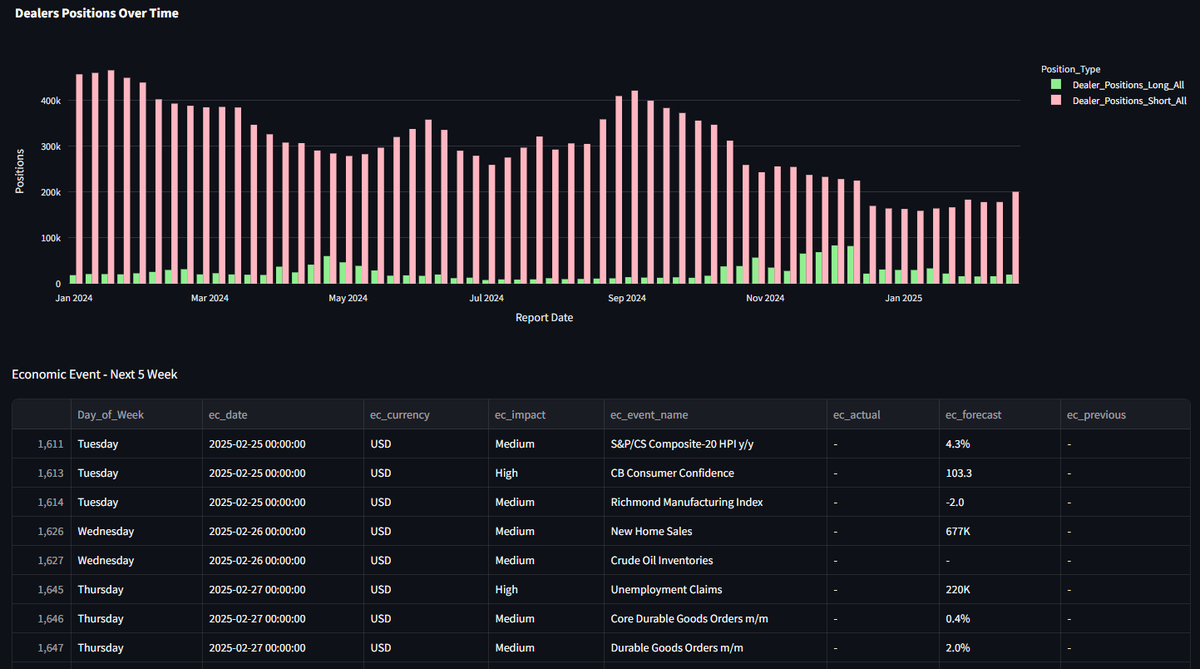Click the 100k y-axis tick label

coord(50,238)
